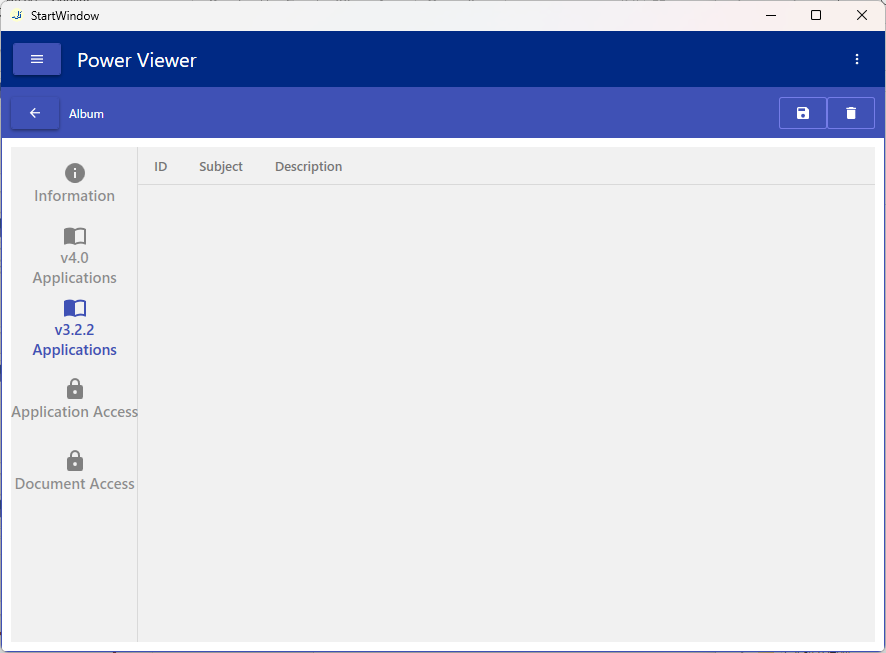The height and width of the screenshot is (653, 886).
Task: Open the hamburger navigation menu
Action: [37, 59]
